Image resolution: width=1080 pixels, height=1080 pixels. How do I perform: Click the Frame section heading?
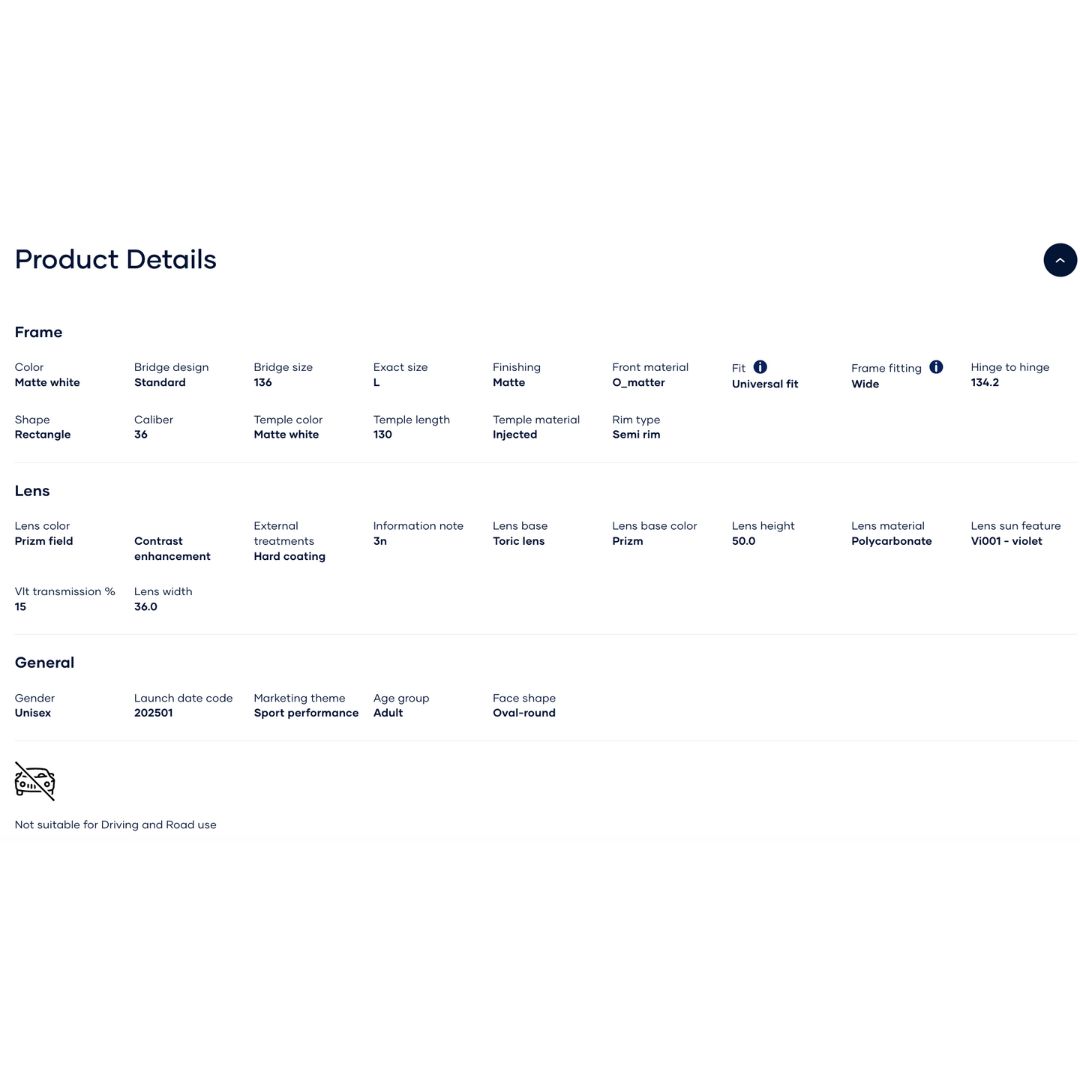[x=39, y=332]
